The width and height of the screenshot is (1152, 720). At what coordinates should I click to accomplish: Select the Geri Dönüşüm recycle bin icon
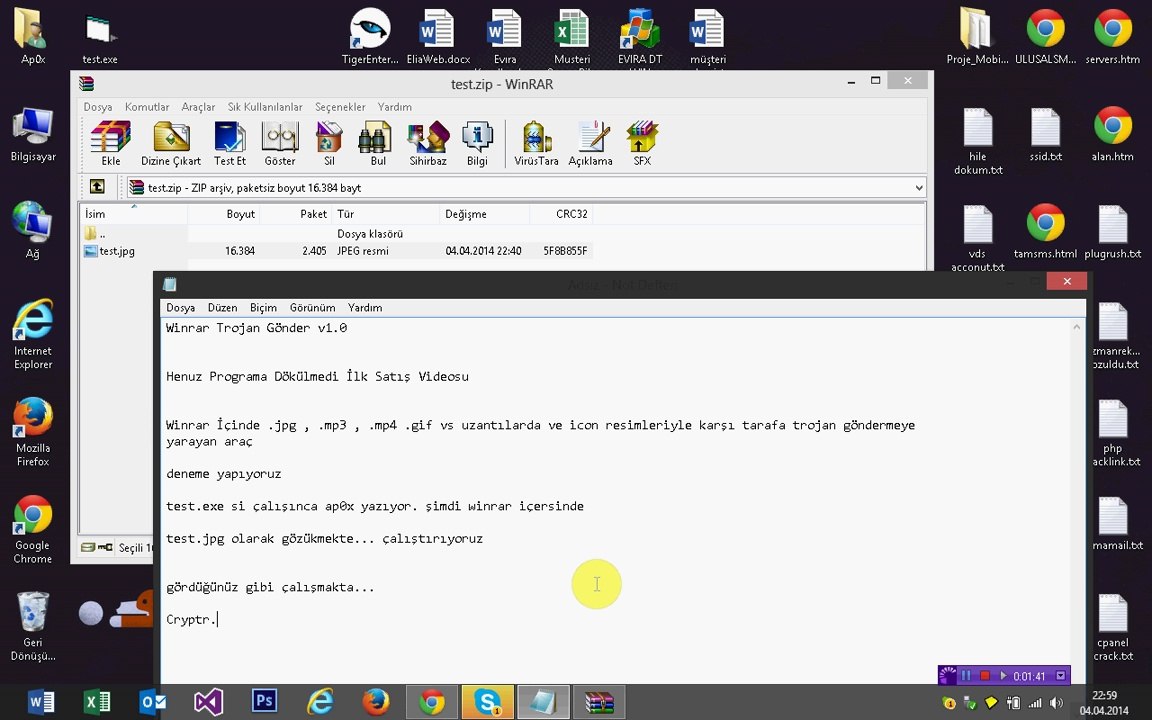(x=32, y=627)
